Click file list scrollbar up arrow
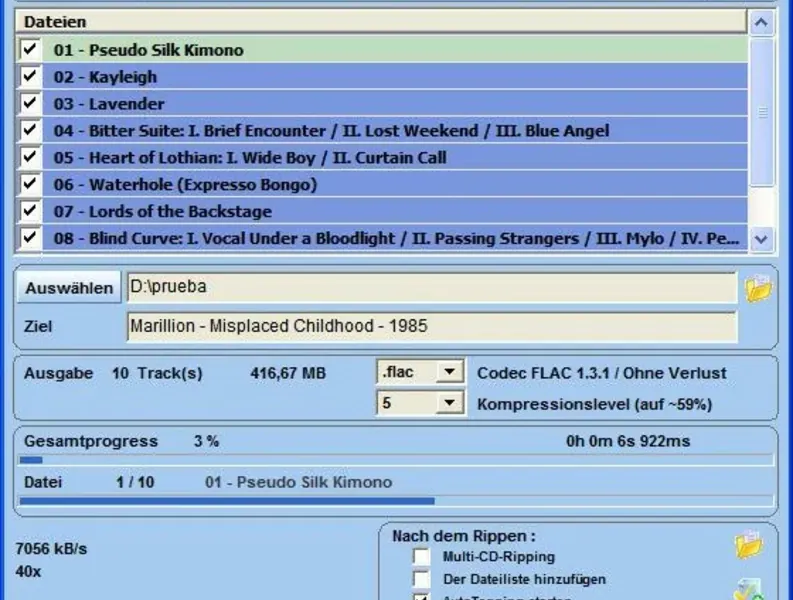 (761, 22)
